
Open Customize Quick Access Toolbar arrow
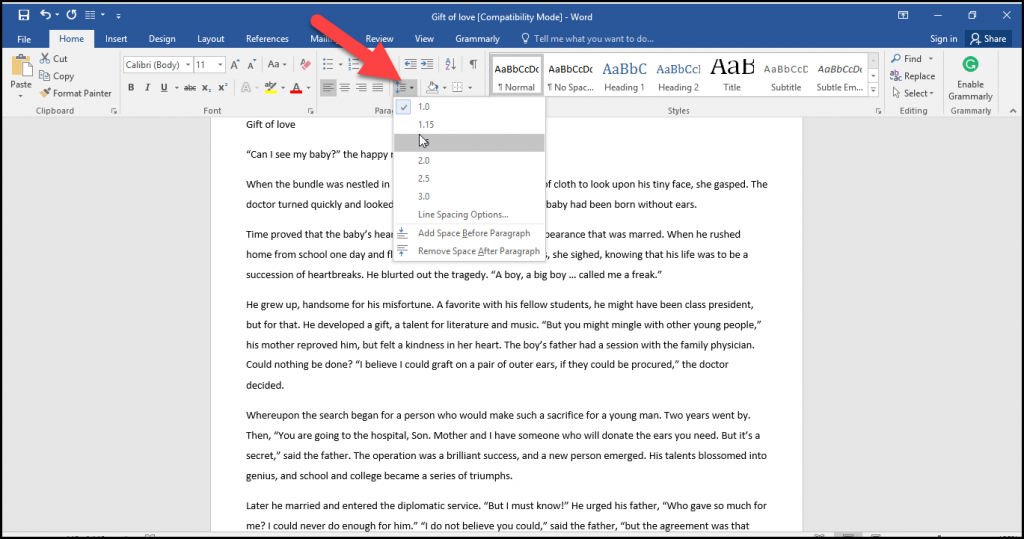(x=118, y=15)
